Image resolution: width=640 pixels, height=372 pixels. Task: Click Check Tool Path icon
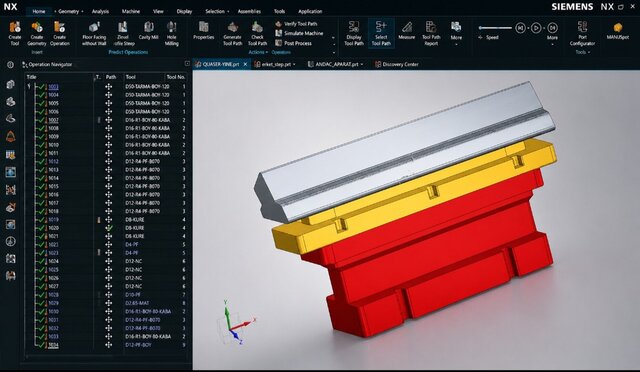coord(257,28)
